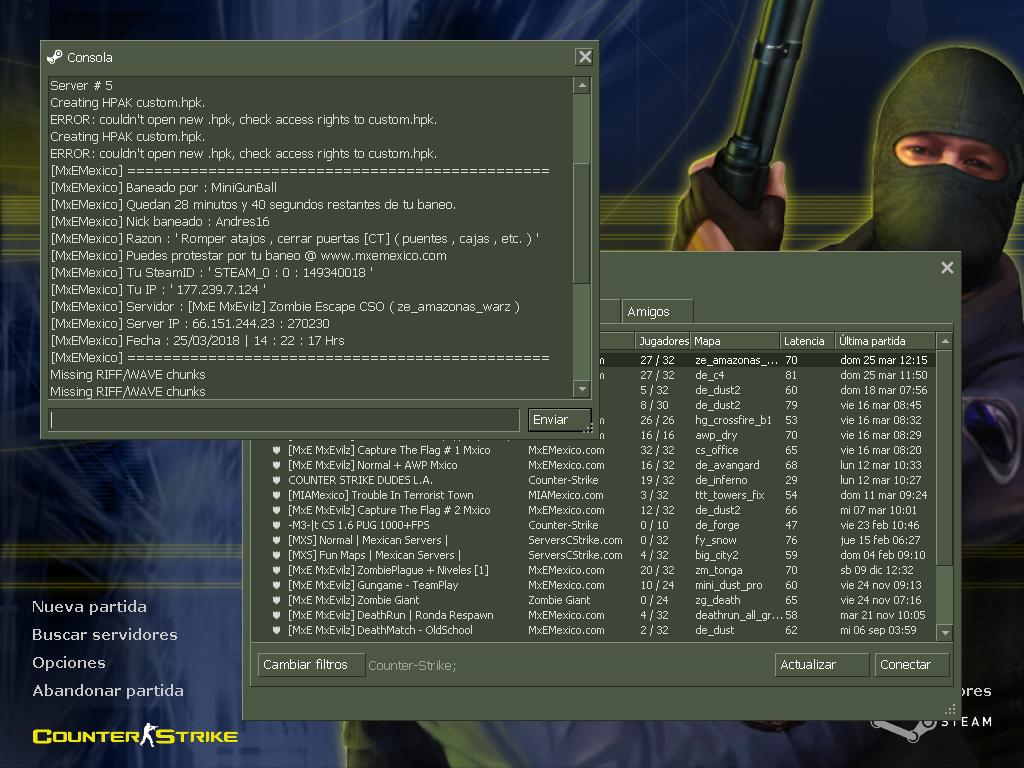The image size is (1024, 768).
Task: Open Buscar servidores from the main menu
Action: pos(104,635)
